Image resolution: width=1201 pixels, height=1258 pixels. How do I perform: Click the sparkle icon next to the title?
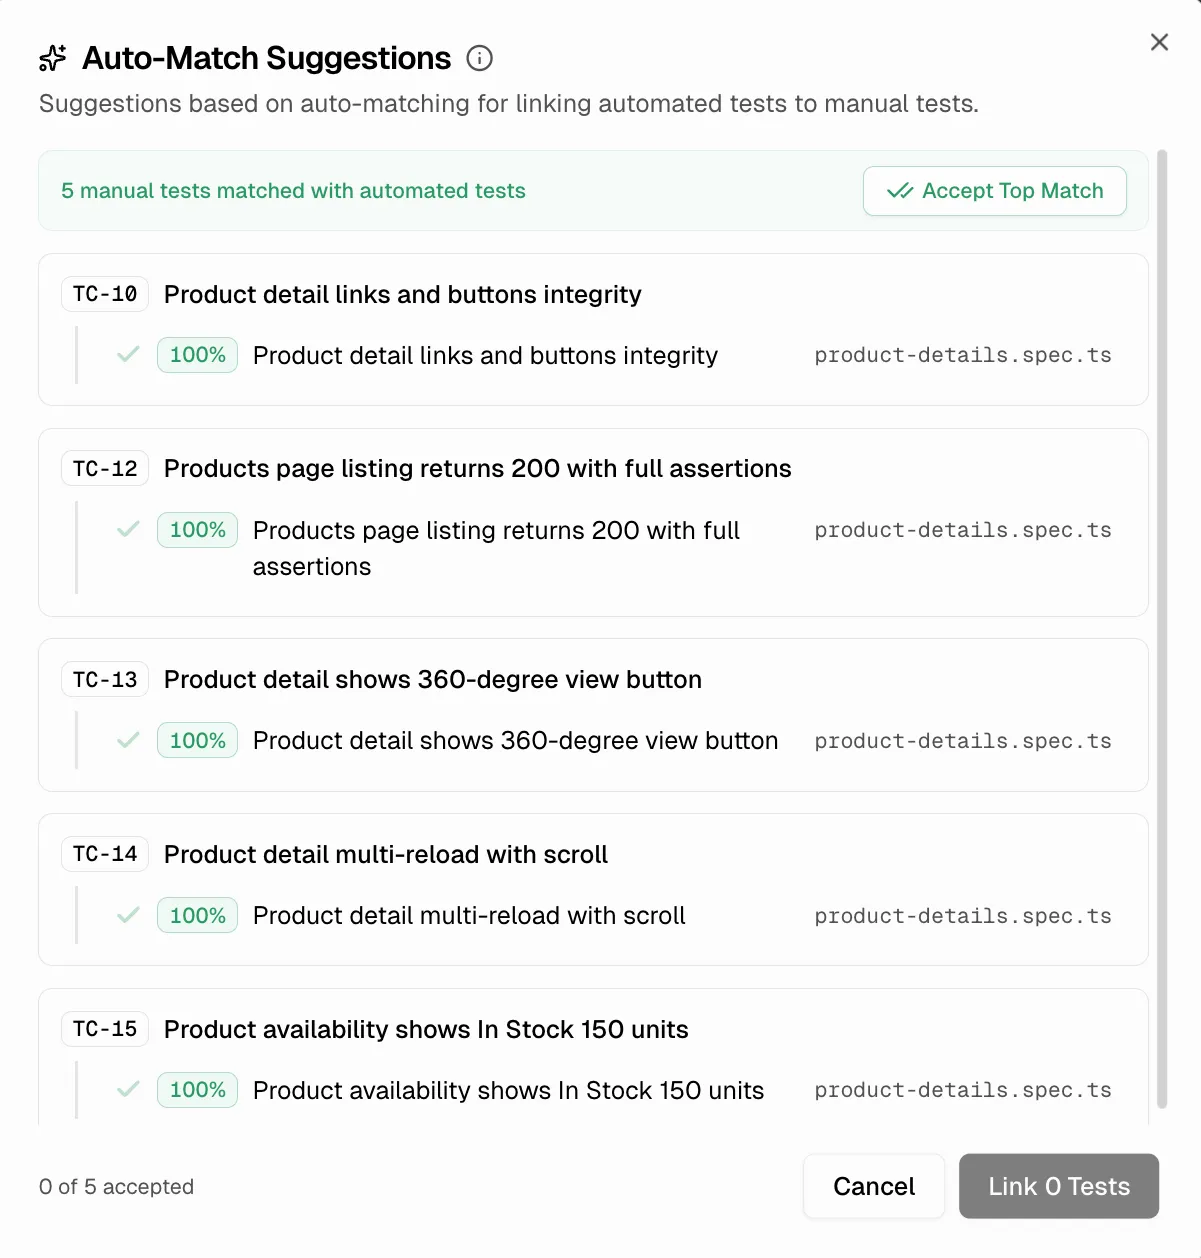pyautogui.click(x=53, y=59)
